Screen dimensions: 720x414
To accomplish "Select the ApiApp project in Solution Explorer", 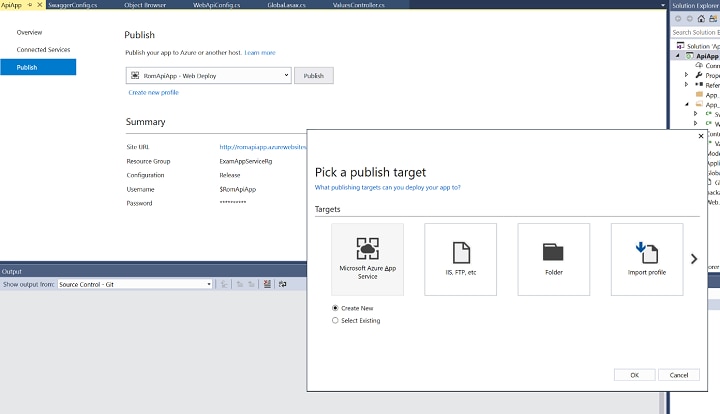I will click(x=707, y=56).
